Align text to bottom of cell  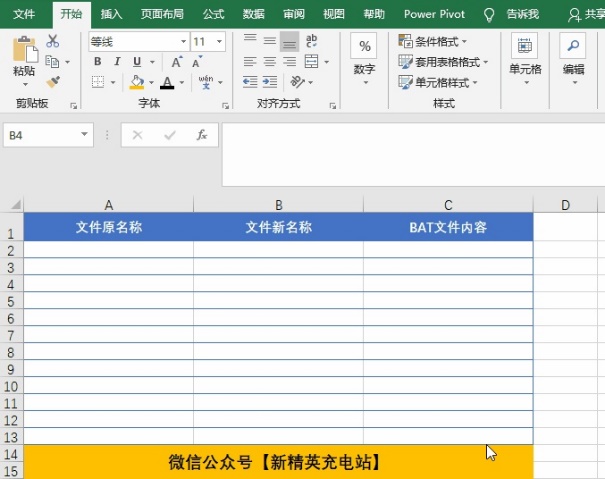coord(289,41)
